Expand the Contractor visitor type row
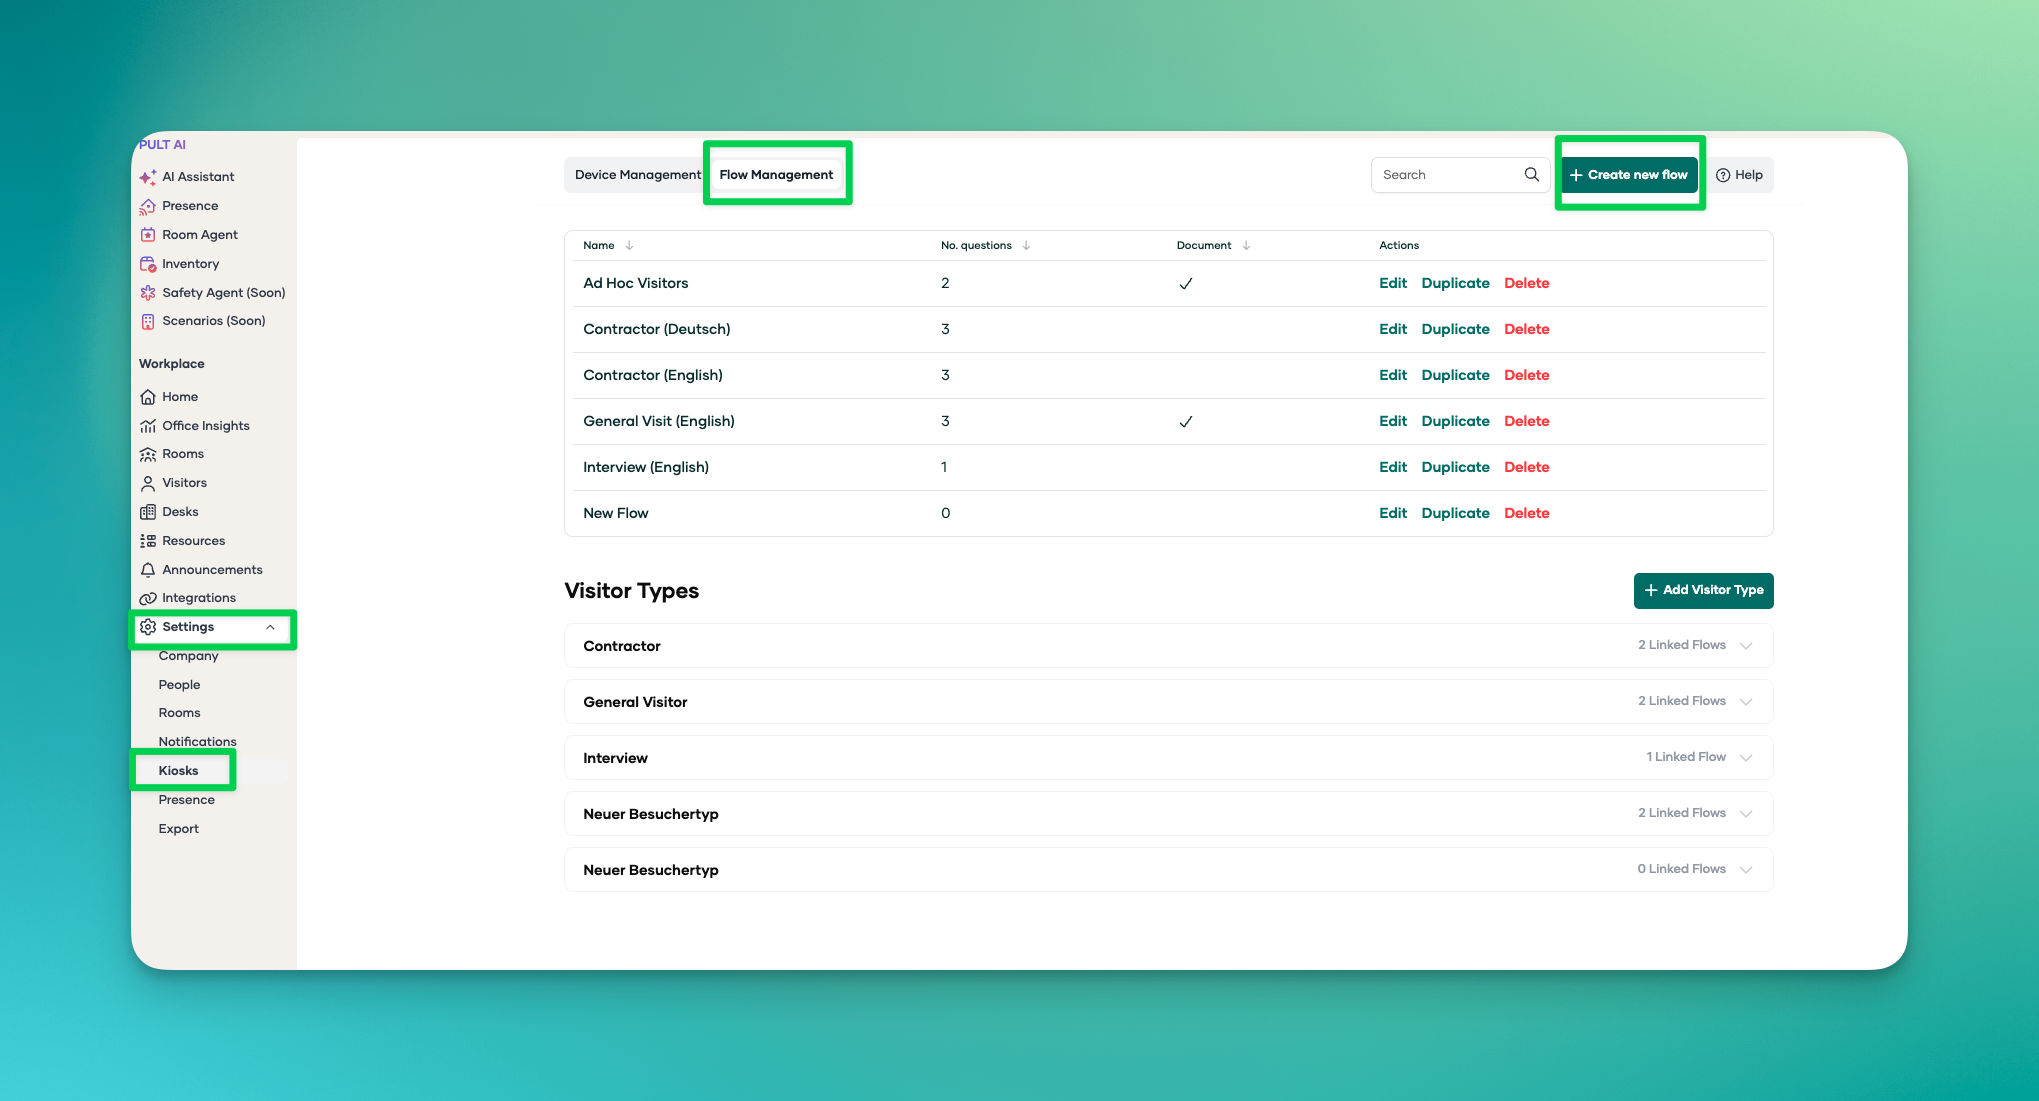Image resolution: width=2039 pixels, height=1101 pixels. coord(1745,646)
